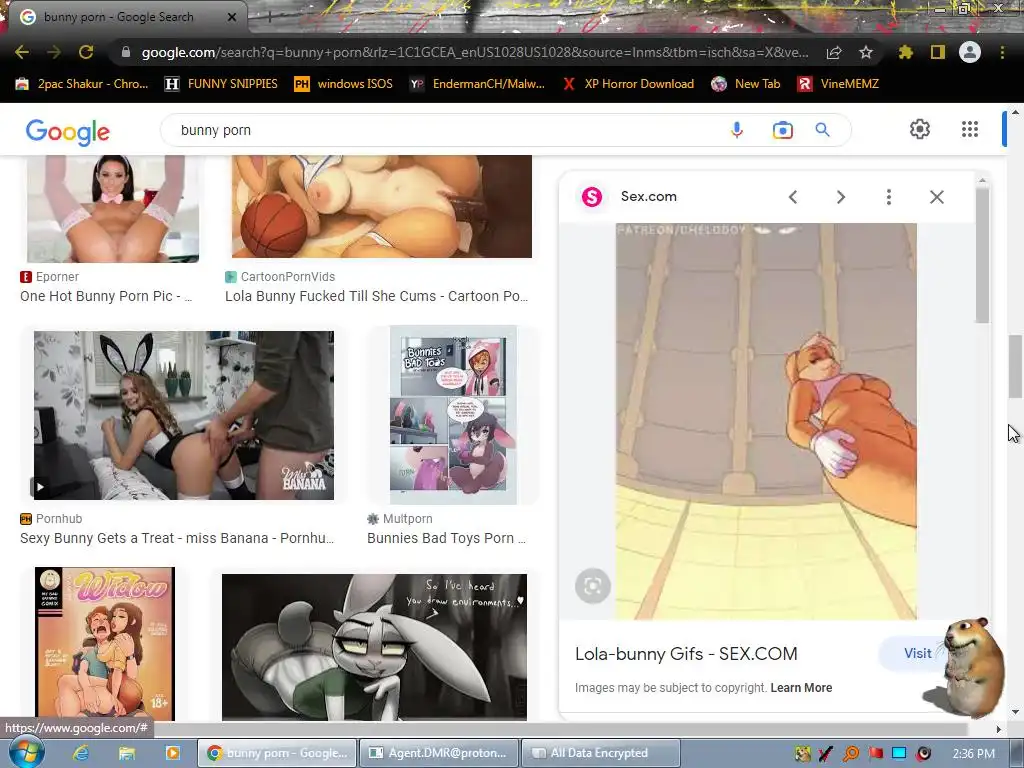Screen dimensions: 1024x768
Task: Click the red flag tray icon
Action: pyautogui.click(x=876, y=754)
